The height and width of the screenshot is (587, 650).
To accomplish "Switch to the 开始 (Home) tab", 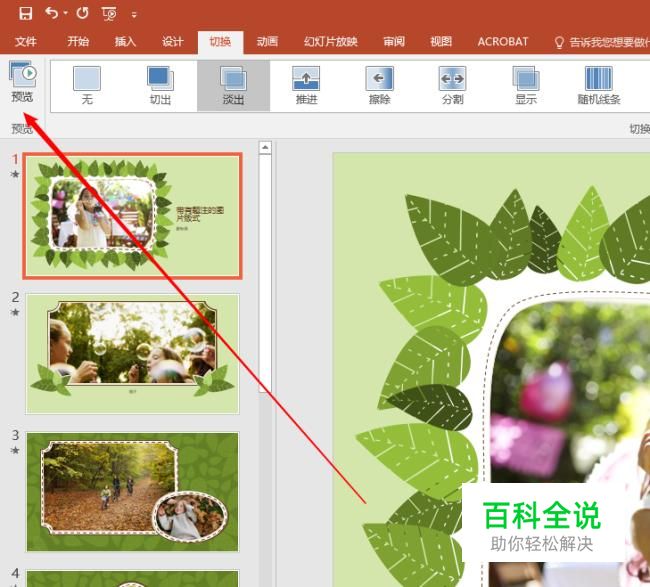I will (78, 41).
